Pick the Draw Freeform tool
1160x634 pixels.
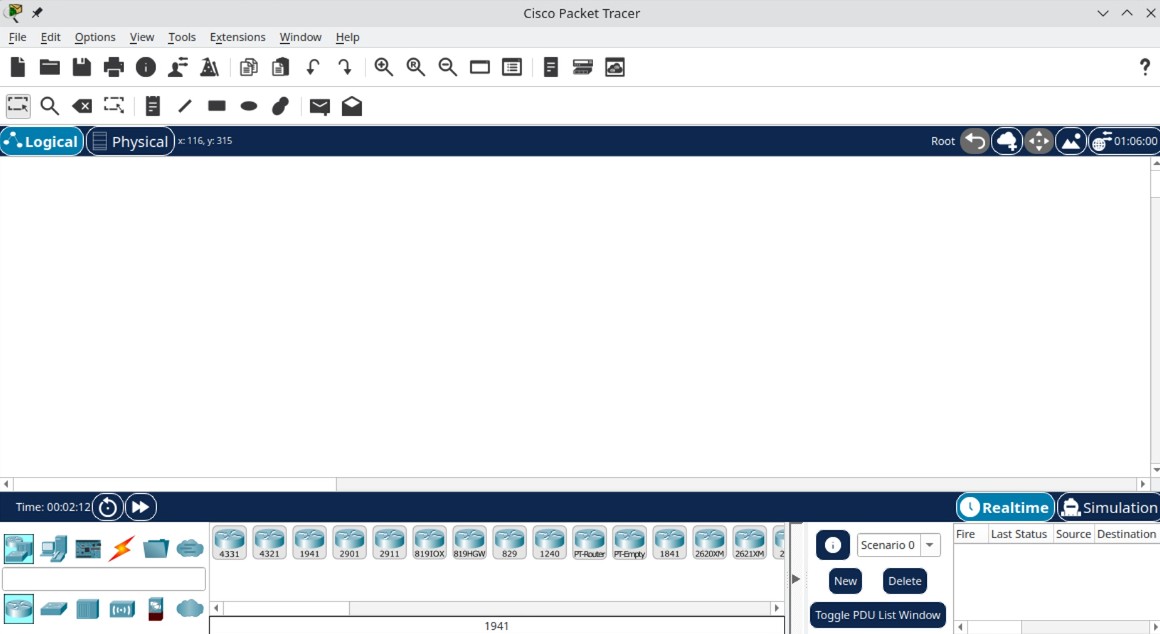click(280, 106)
